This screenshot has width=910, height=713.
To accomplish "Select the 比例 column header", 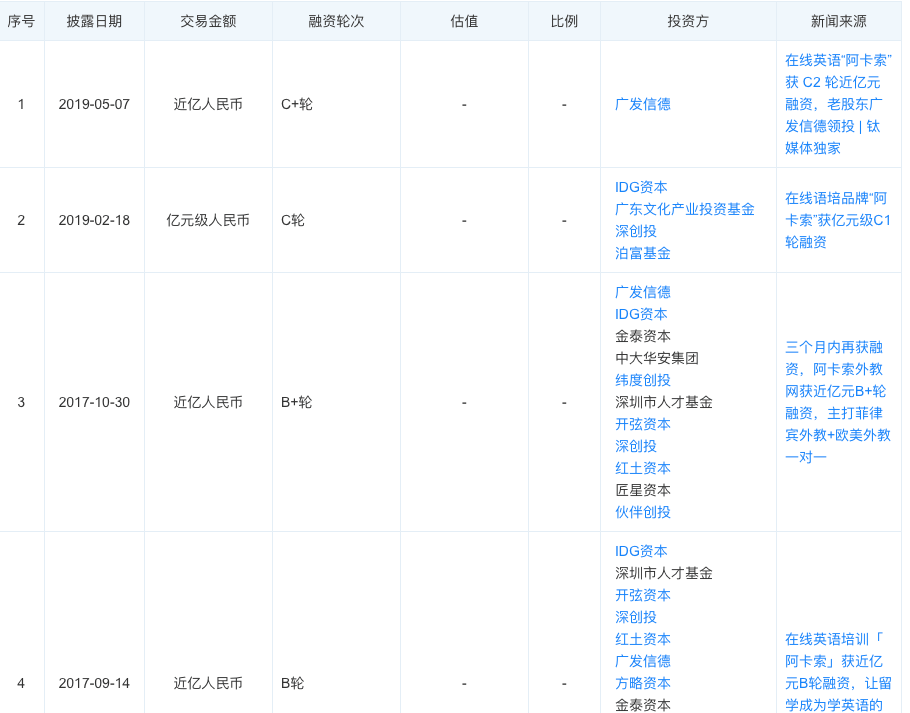I will tap(564, 21).
